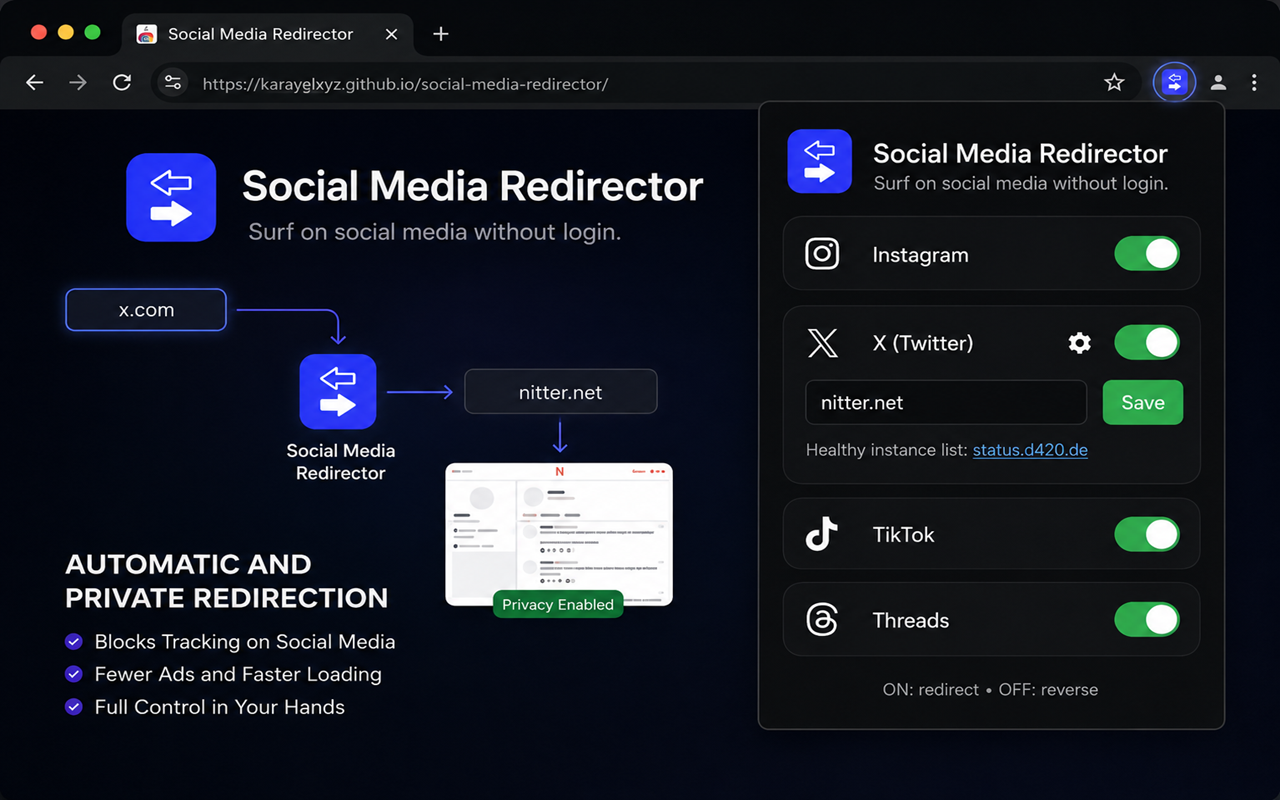
Task: Click the TikTok logo in the popup
Action: (822, 534)
